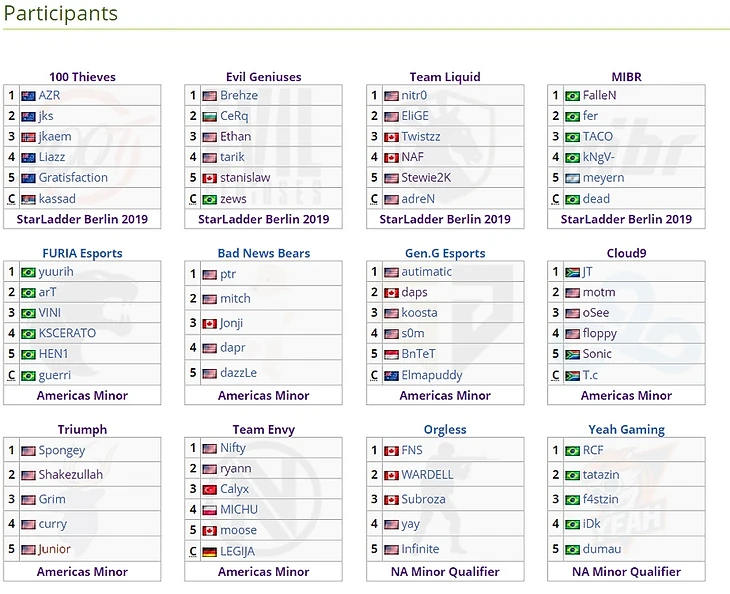
Task: Open coach Elmapuddy's profile link
Action: [x=432, y=375]
